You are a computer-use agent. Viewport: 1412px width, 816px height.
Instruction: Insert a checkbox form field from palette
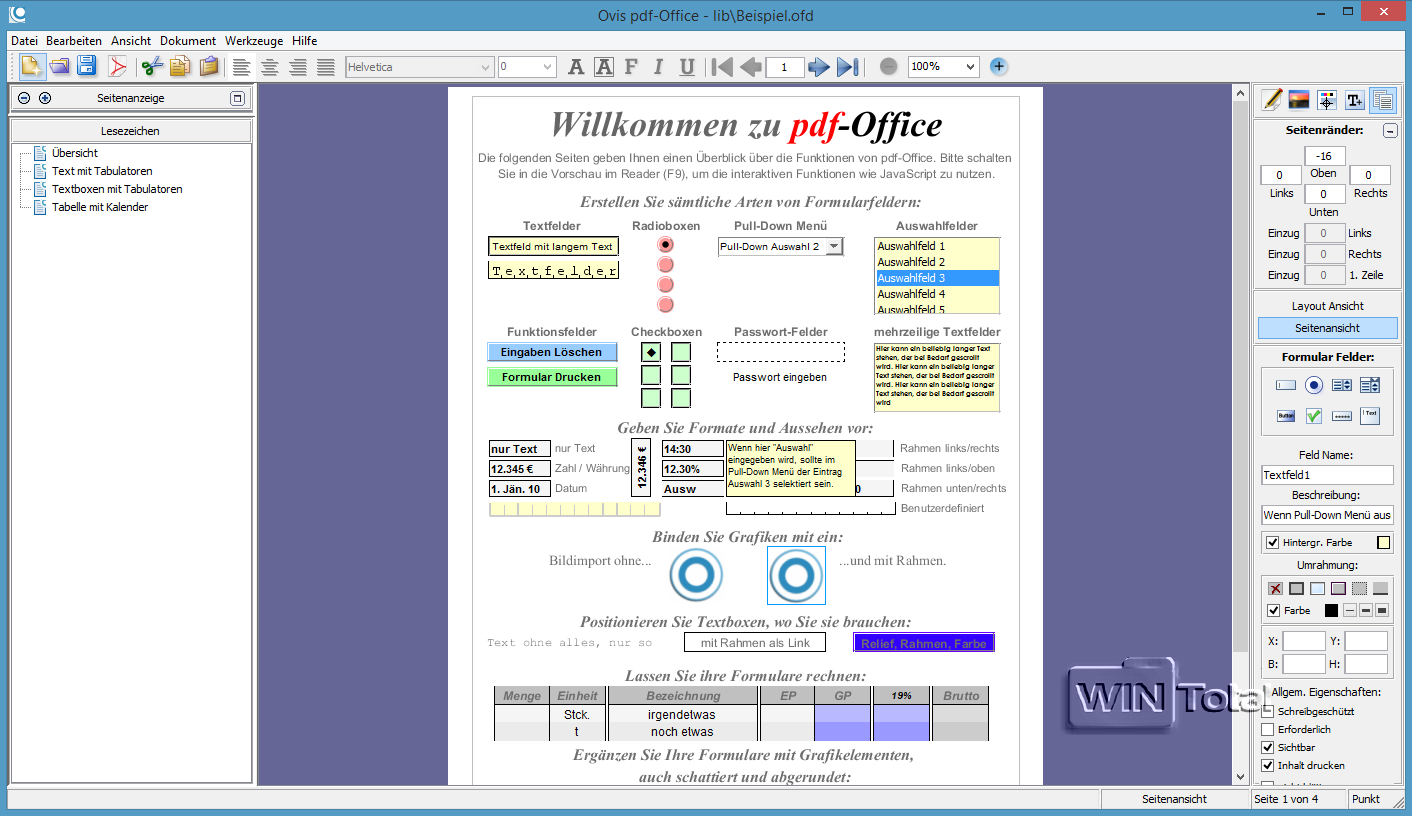[x=1314, y=415]
